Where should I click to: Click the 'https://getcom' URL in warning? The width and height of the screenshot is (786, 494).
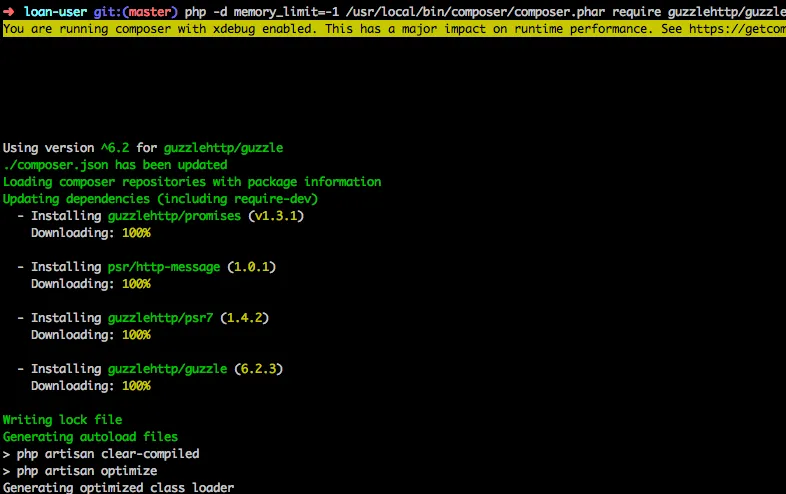[x=737, y=29]
